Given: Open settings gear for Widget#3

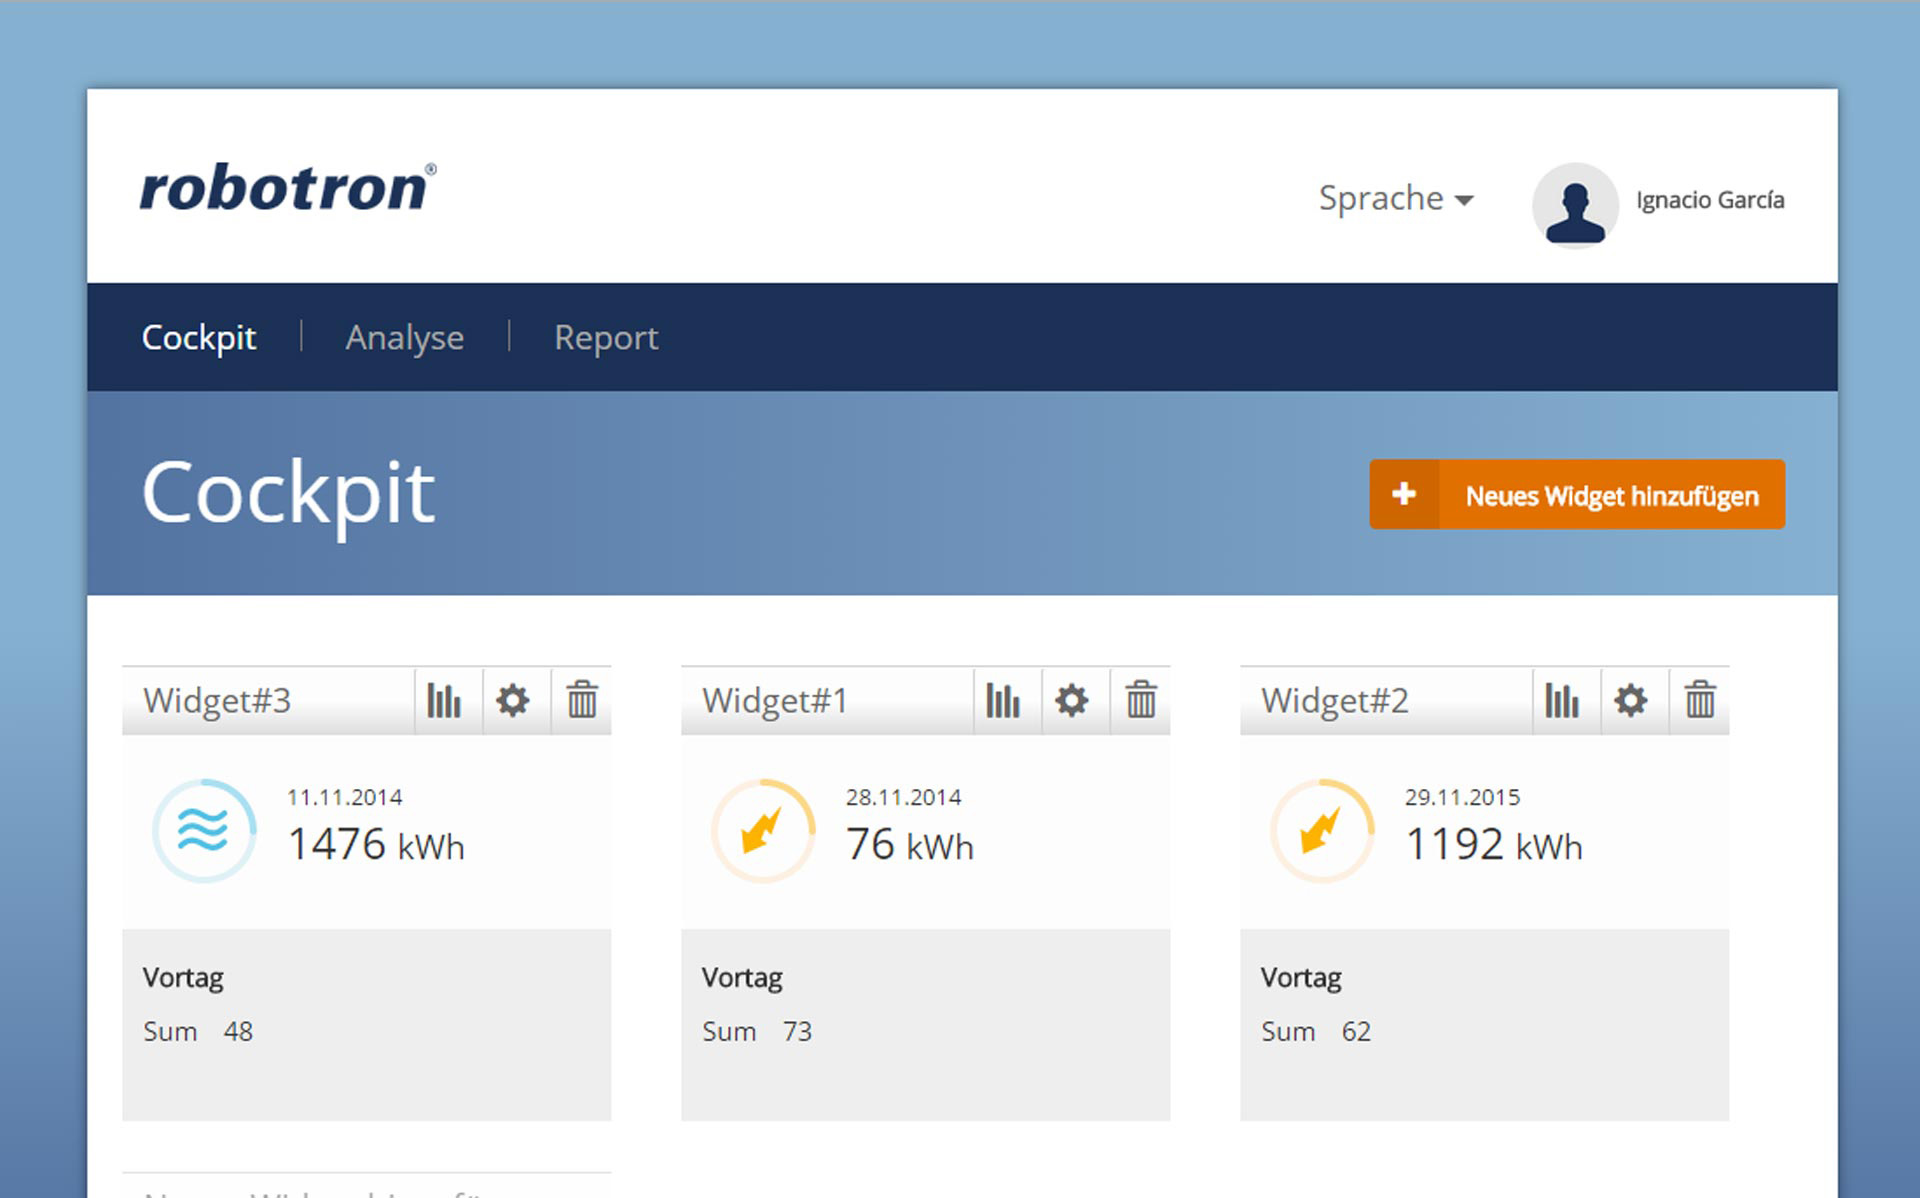Looking at the screenshot, I should 513,701.
